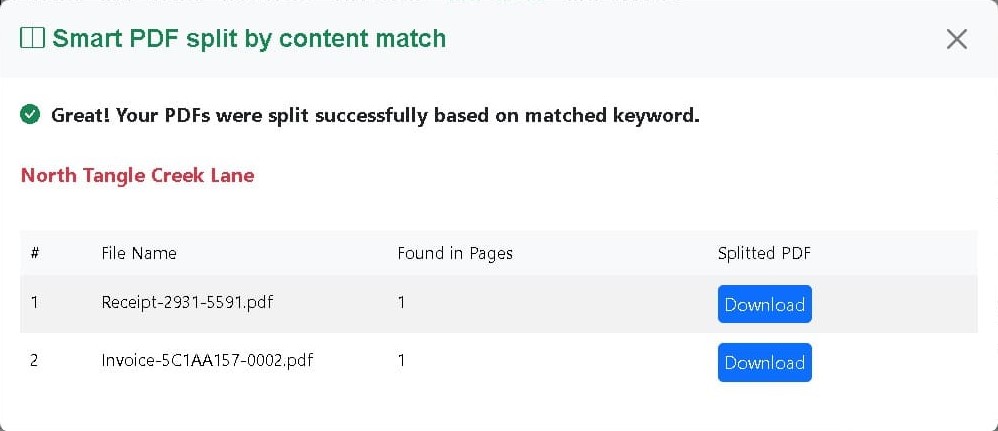
Task: Click the # column header
Action: pos(35,253)
